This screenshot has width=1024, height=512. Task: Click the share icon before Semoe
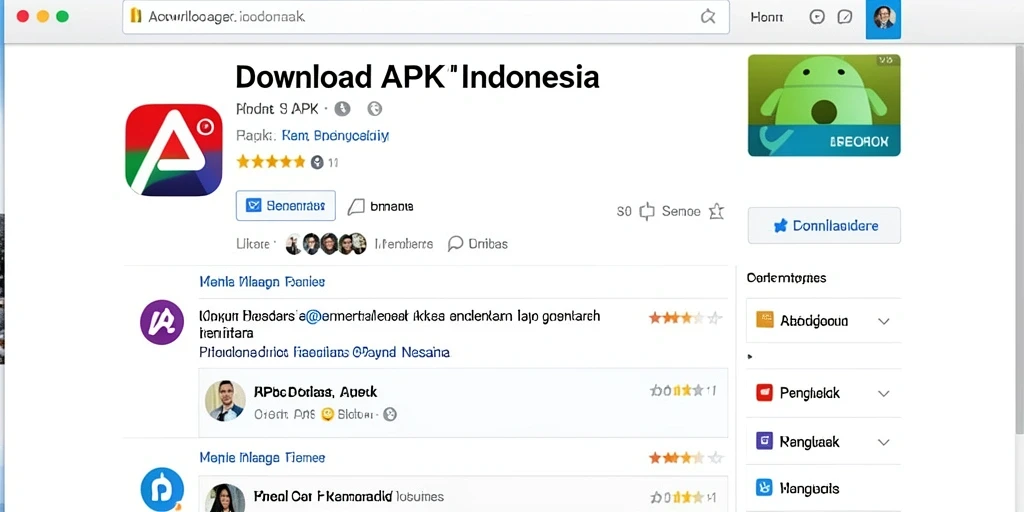click(647, 211)
